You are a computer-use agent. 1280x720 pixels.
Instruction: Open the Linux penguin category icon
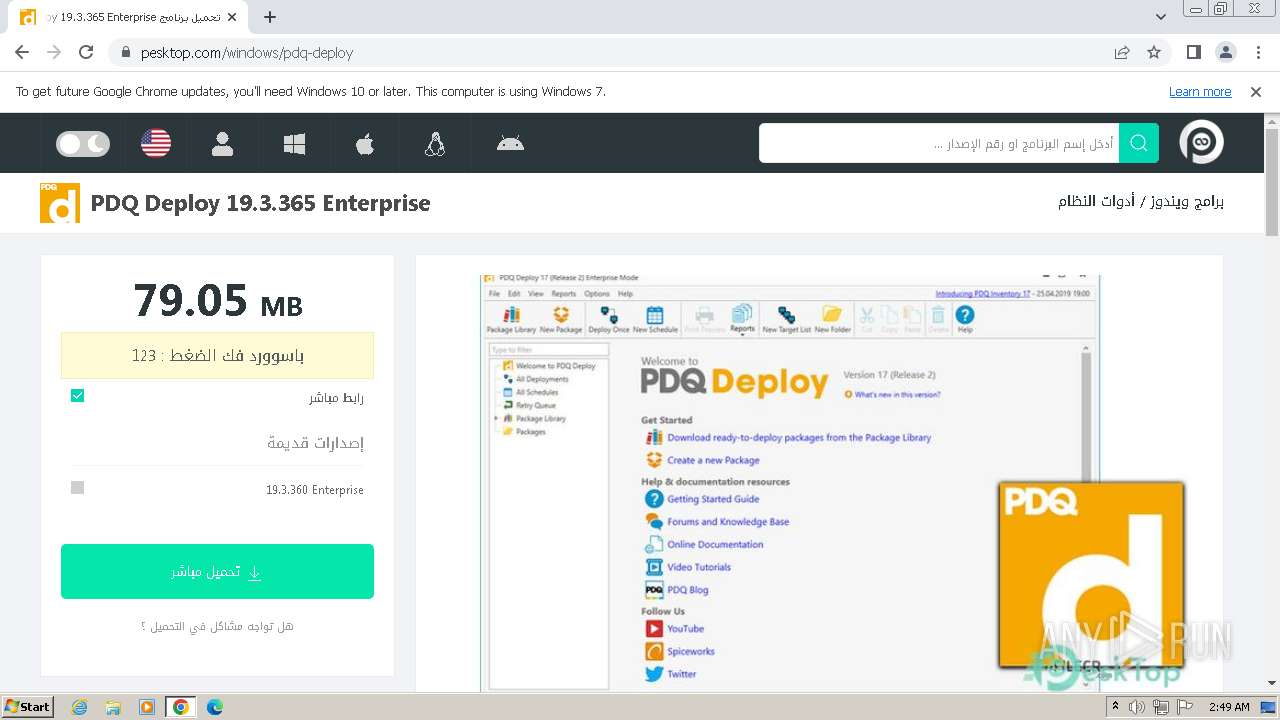tap(434, 144)
